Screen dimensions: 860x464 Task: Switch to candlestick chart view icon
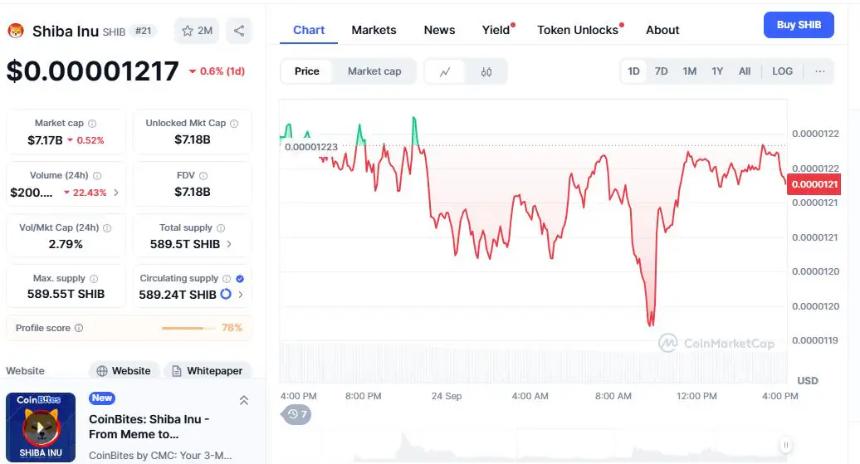(486, 72)
